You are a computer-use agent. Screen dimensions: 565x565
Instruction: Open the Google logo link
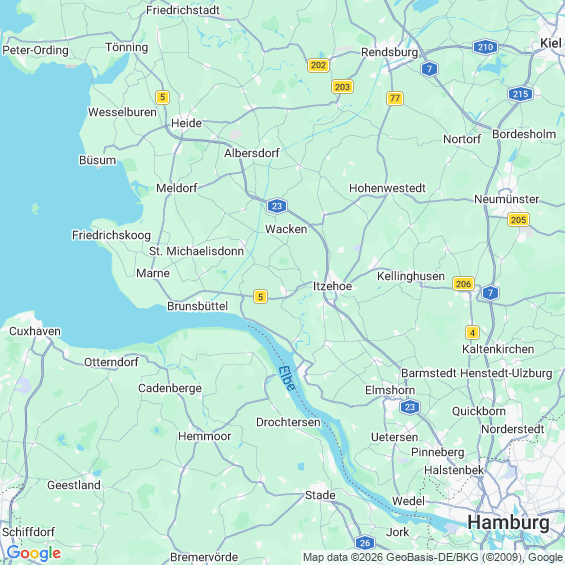(34, 553)
